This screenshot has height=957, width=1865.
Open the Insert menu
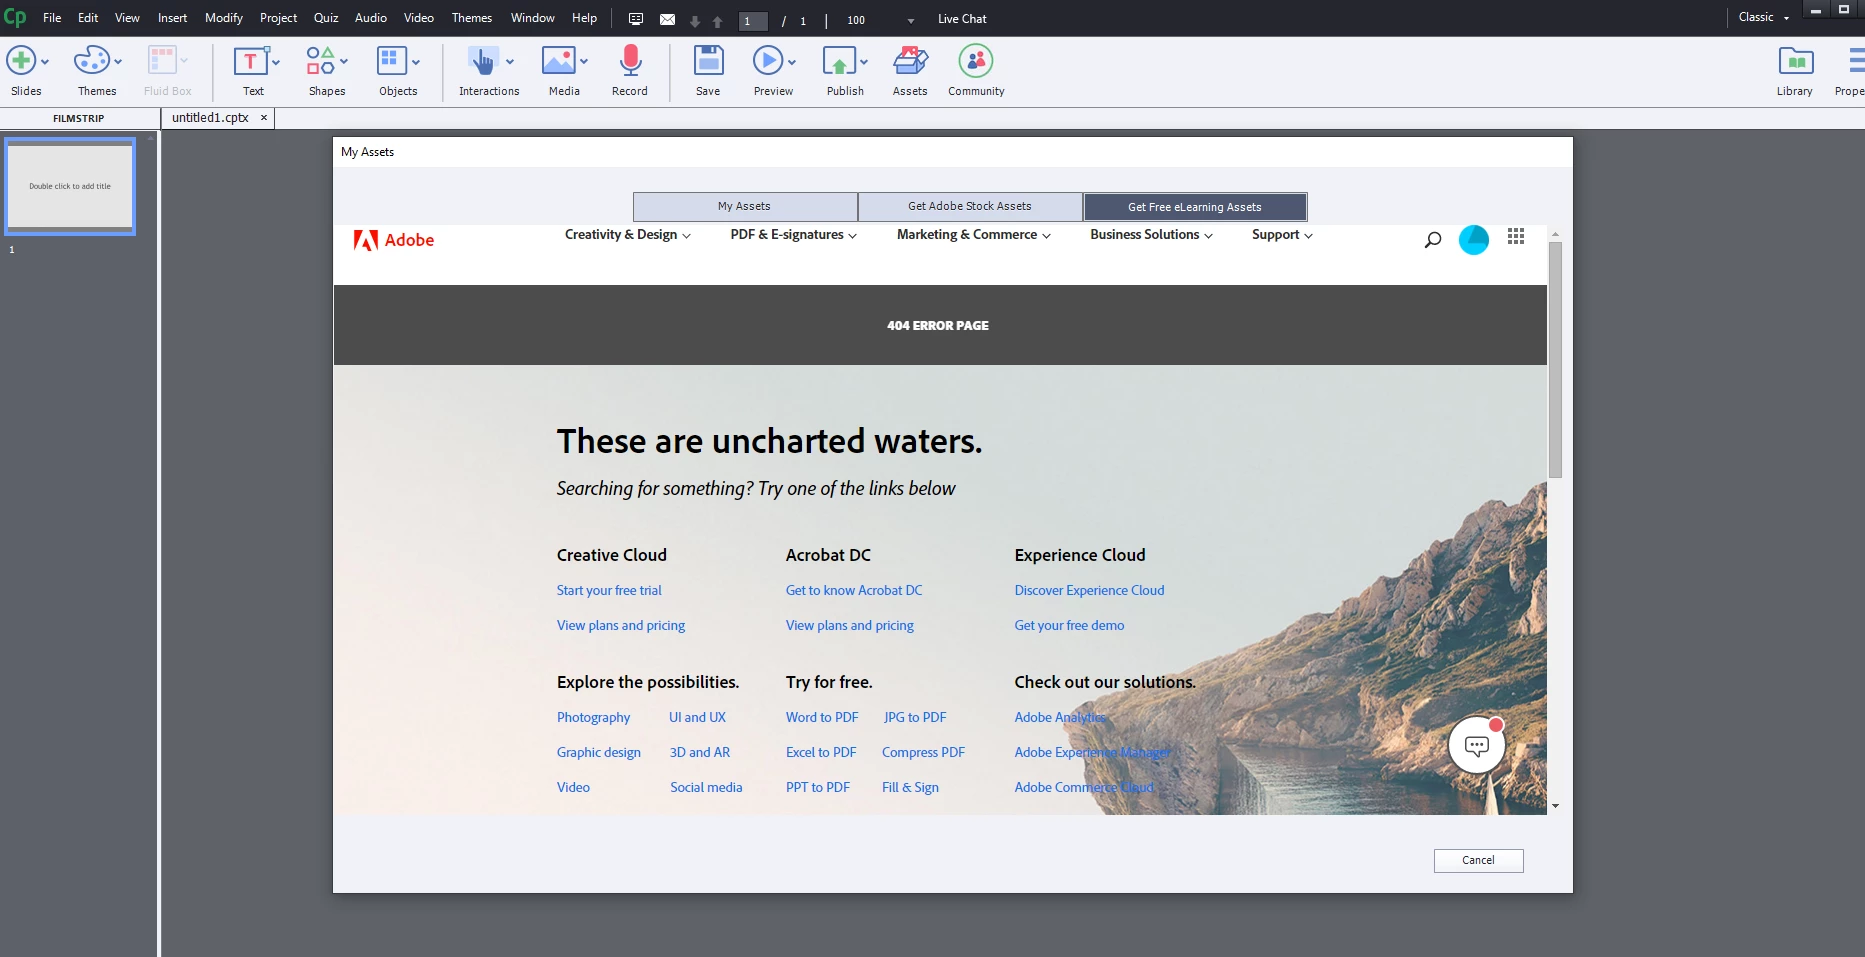[x=172, y=18]
